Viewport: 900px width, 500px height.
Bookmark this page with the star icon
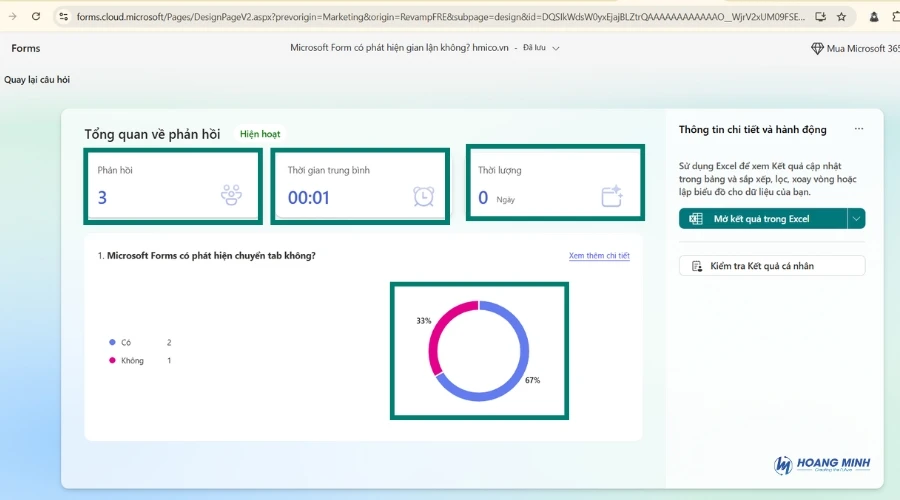841,17
